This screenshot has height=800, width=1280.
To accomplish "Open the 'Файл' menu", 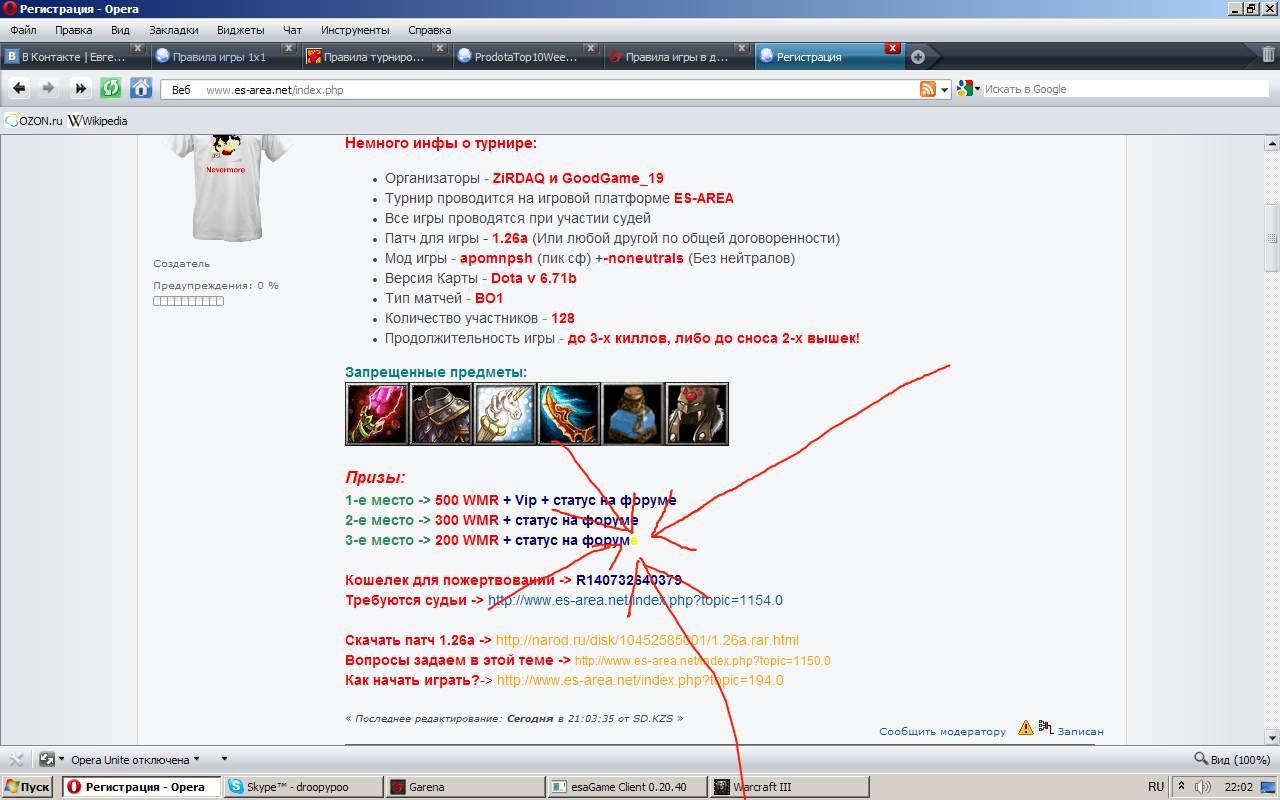I will tap(23, 30).
